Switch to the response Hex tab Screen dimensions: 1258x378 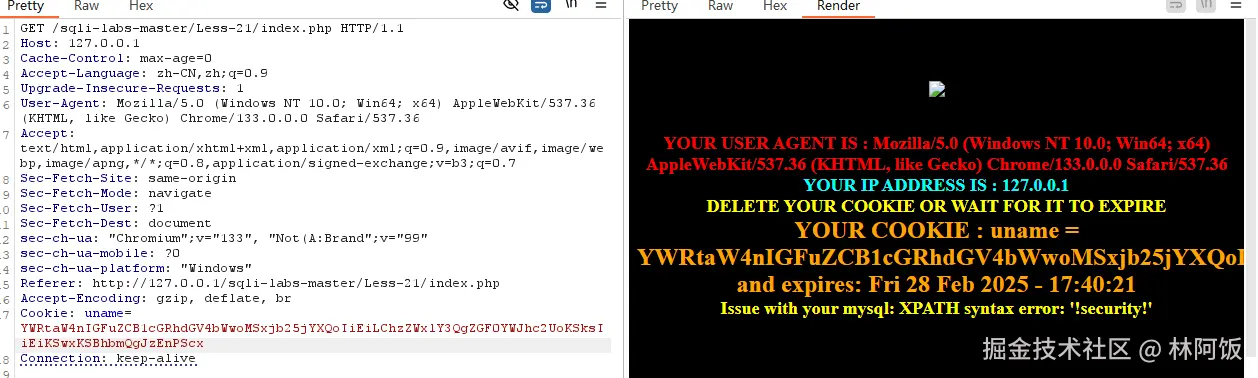click(x=775, y=6)
